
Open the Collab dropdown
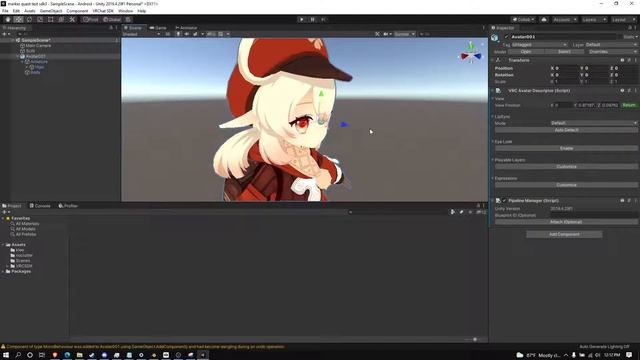point(524,20)
